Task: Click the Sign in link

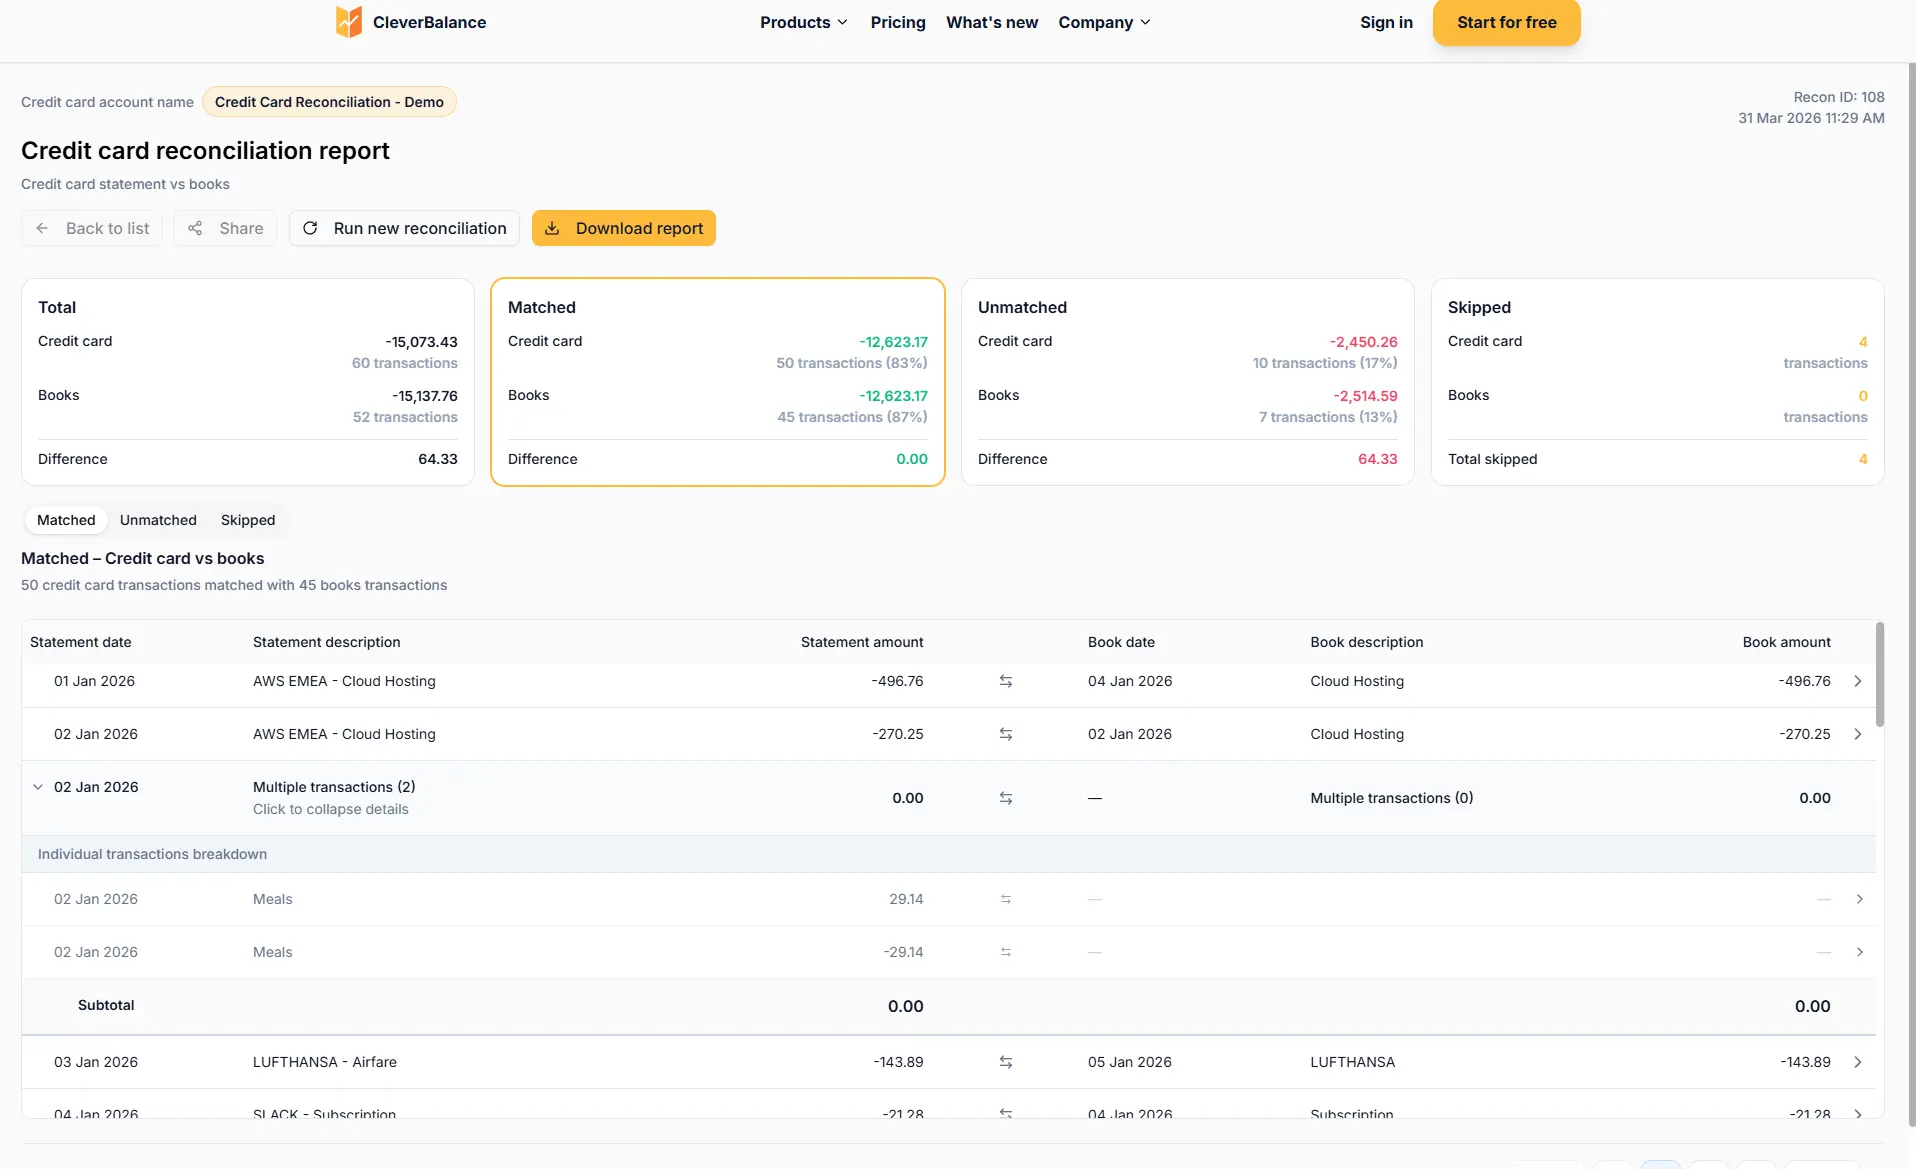Action: tap(1386, 22)
